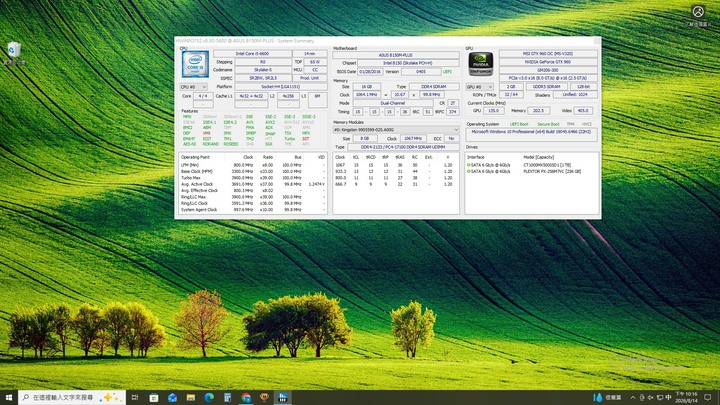The image size is (720, 405).
Task: Click the 'ASUS B150M-PLUS' motherboard field
Action: click(395, 55)
